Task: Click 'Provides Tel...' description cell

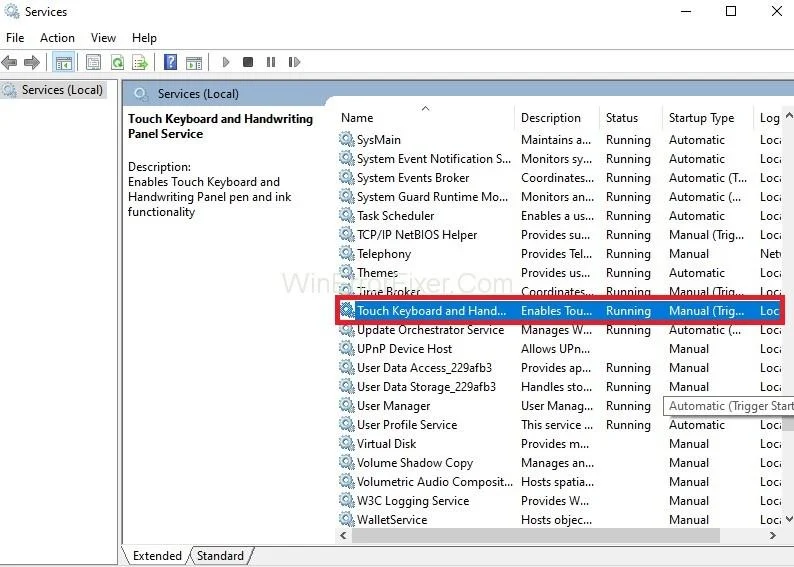Action: tap(556, 254)
